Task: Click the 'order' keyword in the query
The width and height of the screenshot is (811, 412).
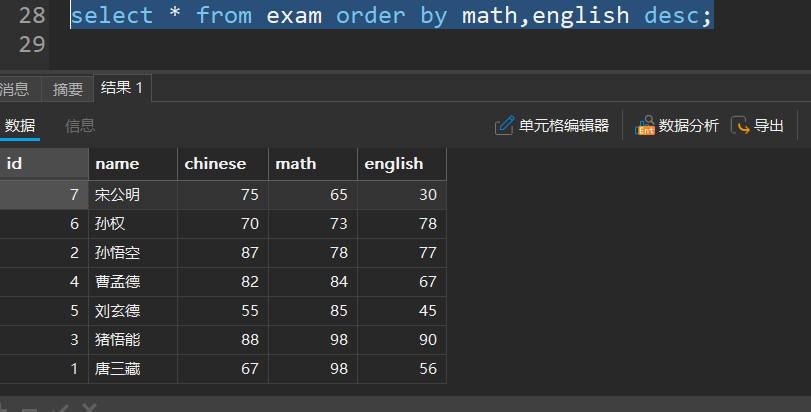Action: click(x=370, y=16)
